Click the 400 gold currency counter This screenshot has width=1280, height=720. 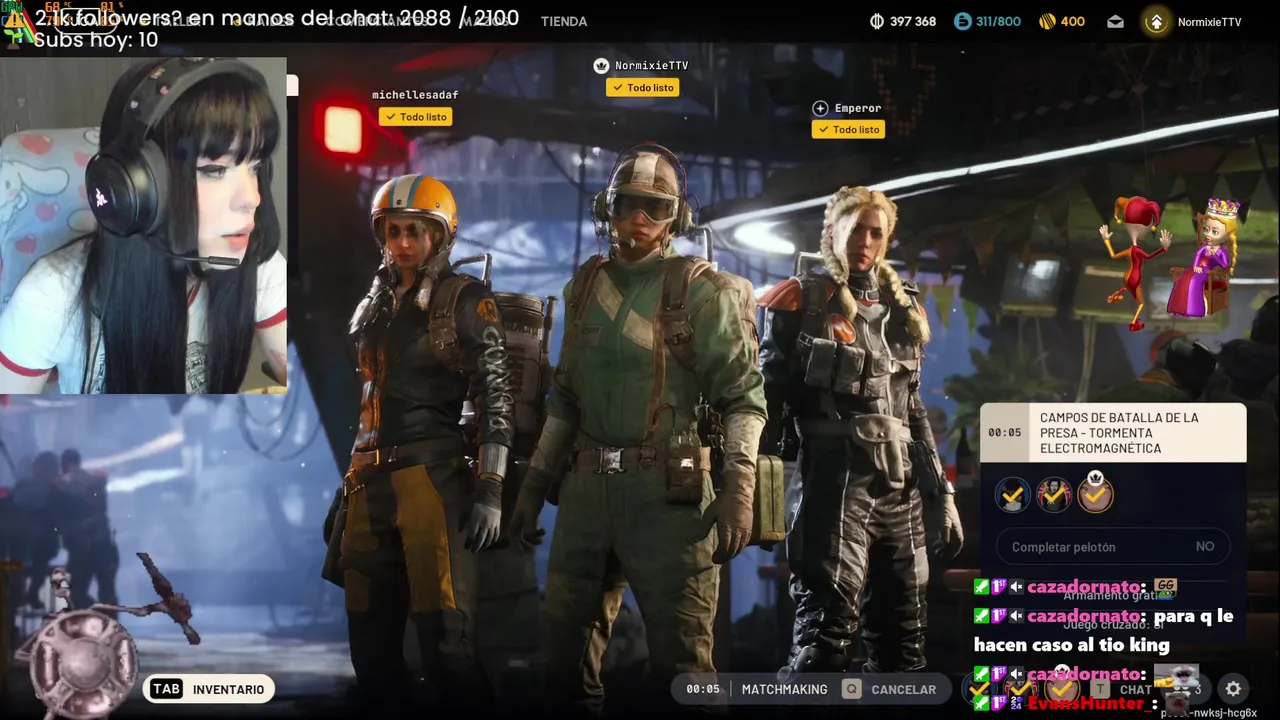[1062, 21]
